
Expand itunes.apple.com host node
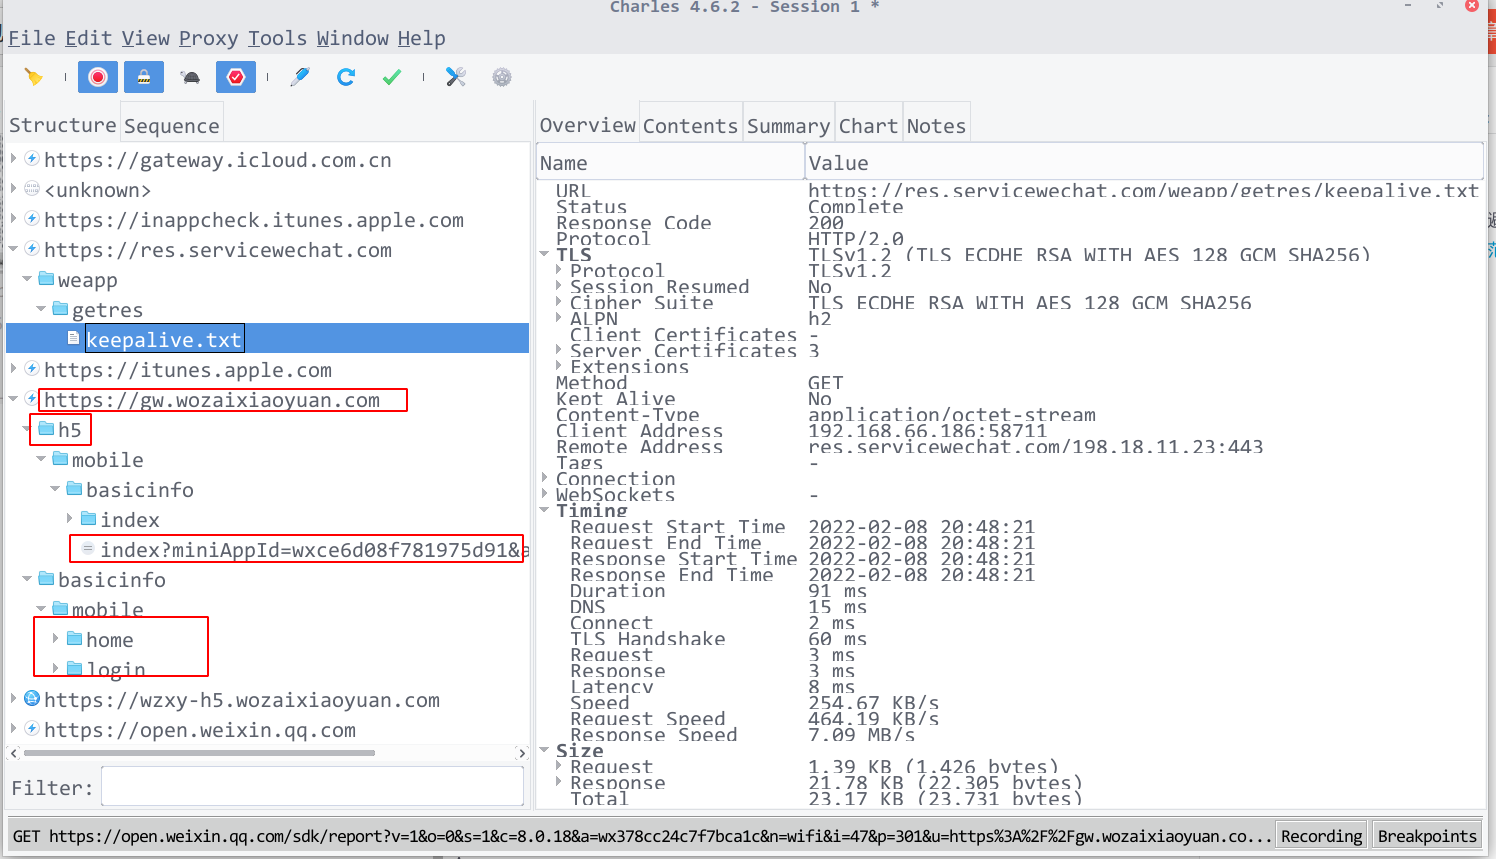(14, 369)
